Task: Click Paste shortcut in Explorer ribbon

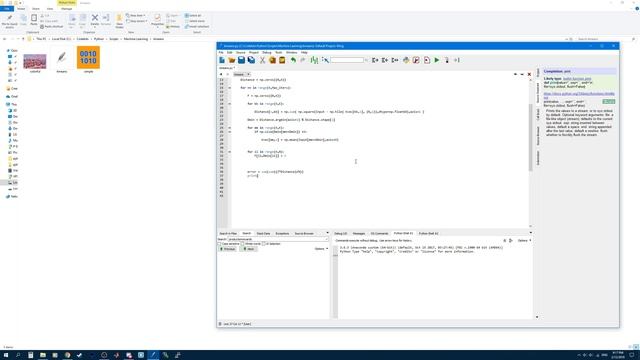Action: coord(52,27)
